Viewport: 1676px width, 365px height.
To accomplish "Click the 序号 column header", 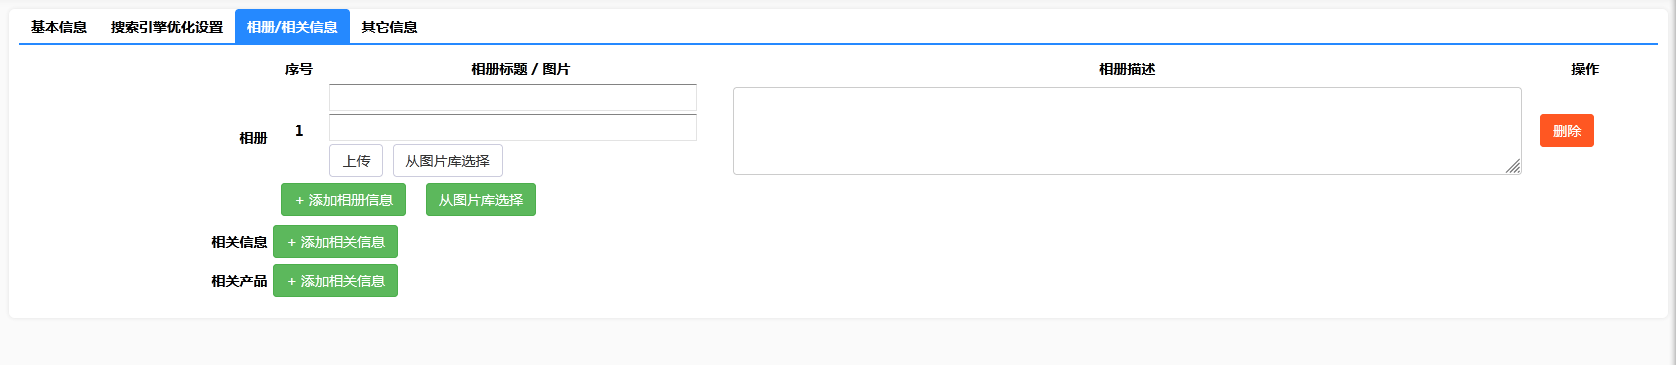I will click(x=299, y=69).
